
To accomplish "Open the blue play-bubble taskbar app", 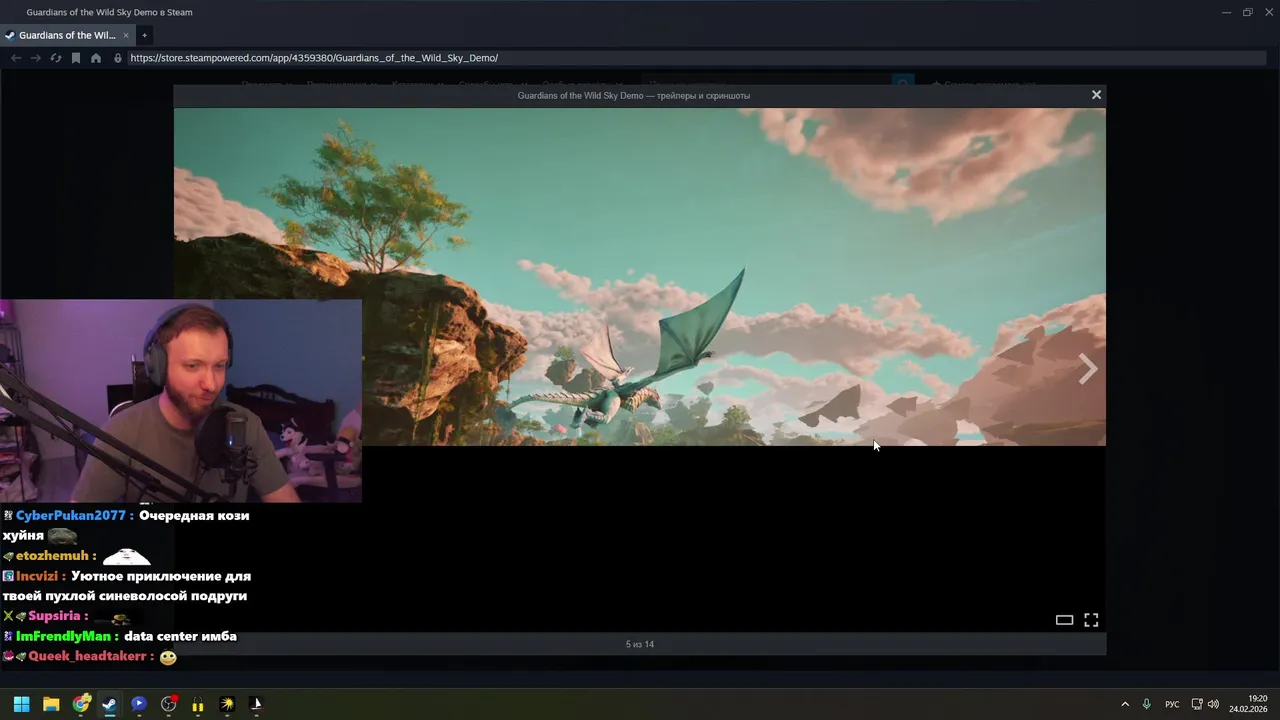I will click(139, 704).
